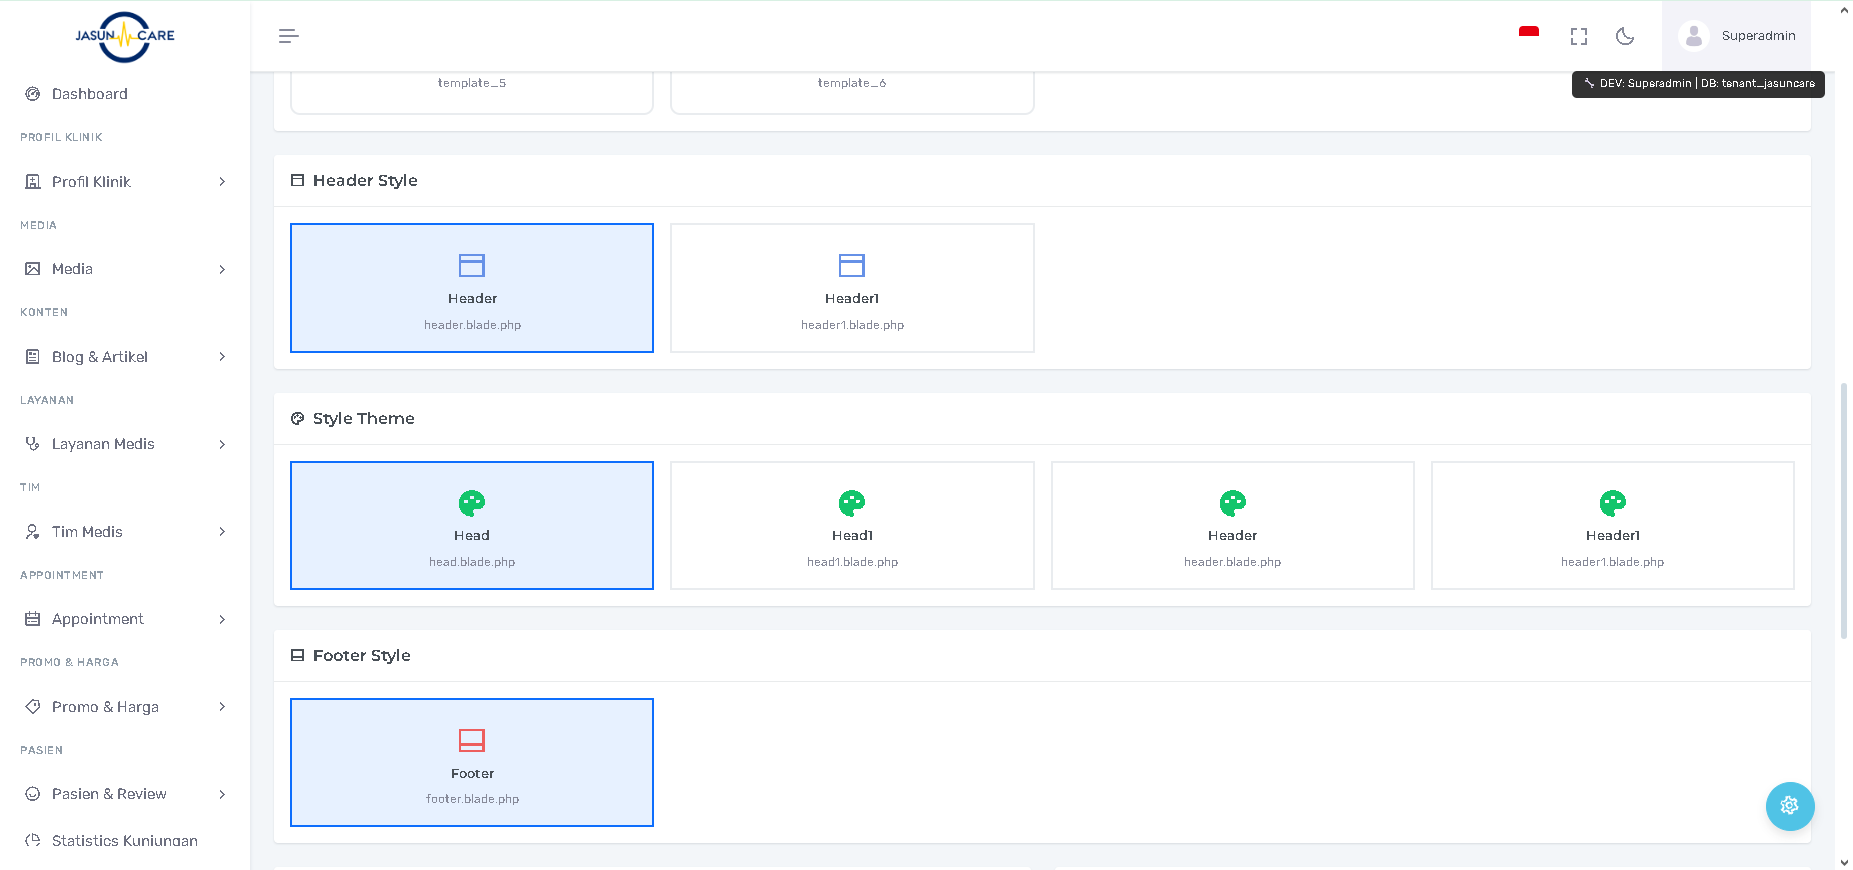Viewport: 1853px width, 870px height.
Task: Expand the Profil Klinik sidebar menu
Action: 125,182
